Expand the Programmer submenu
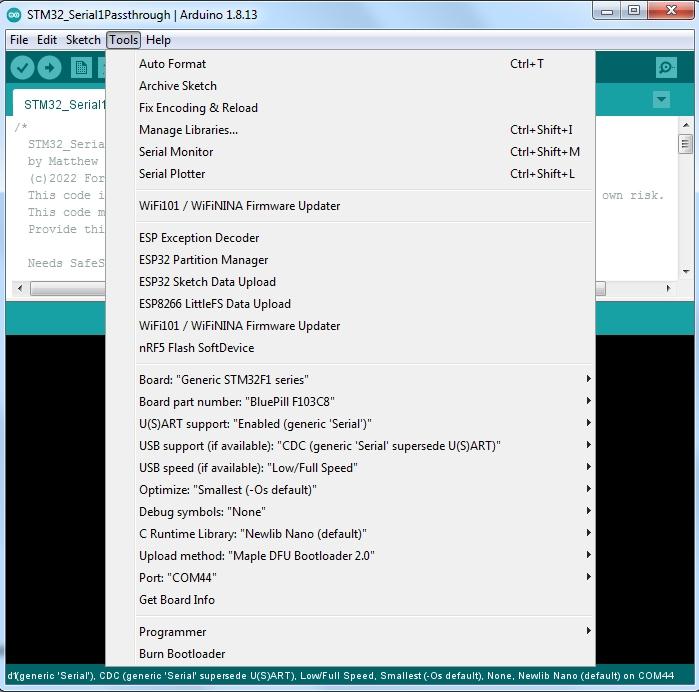 (x=350, y=631)
